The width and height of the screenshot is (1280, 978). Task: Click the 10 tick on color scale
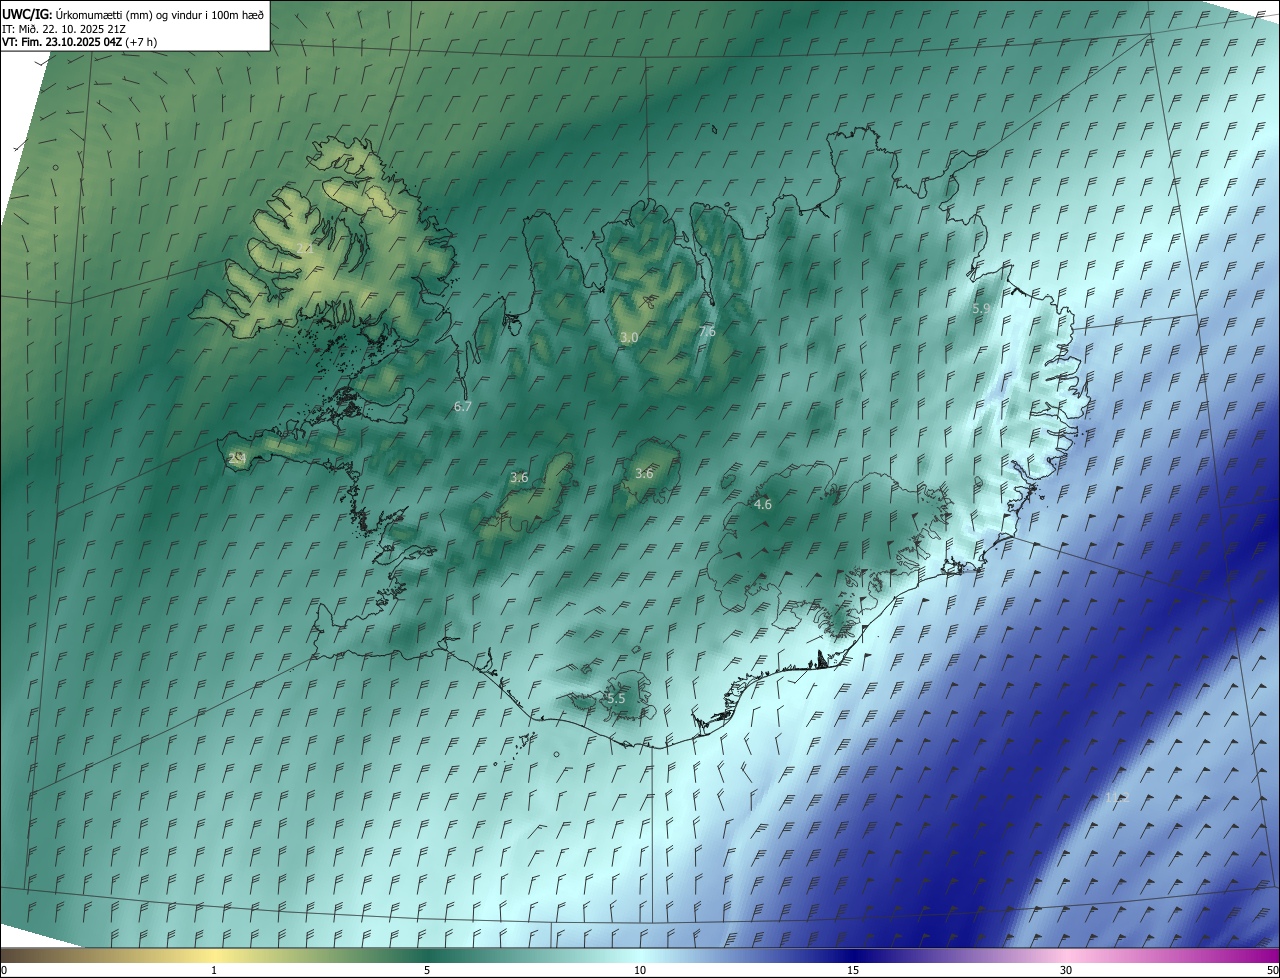tap(640, 970)
